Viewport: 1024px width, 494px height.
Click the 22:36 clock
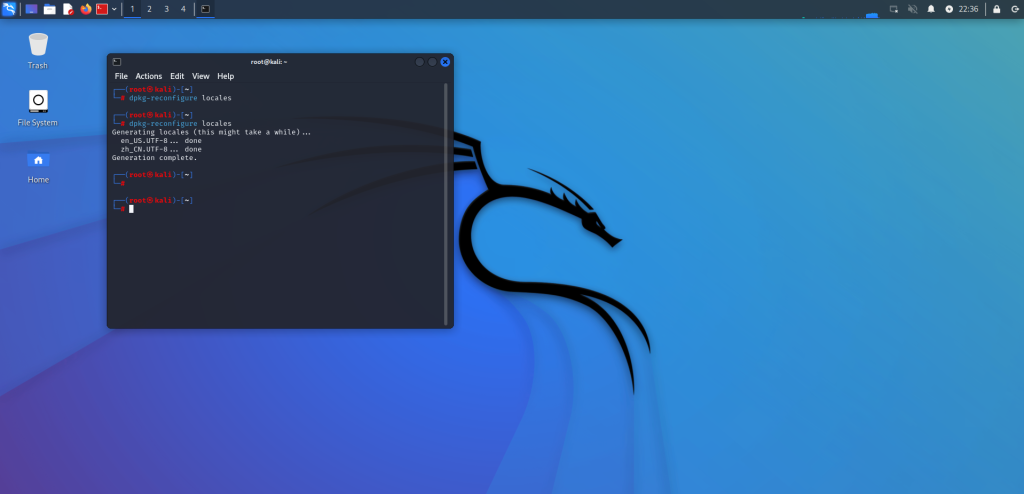[x=968, y=9]
